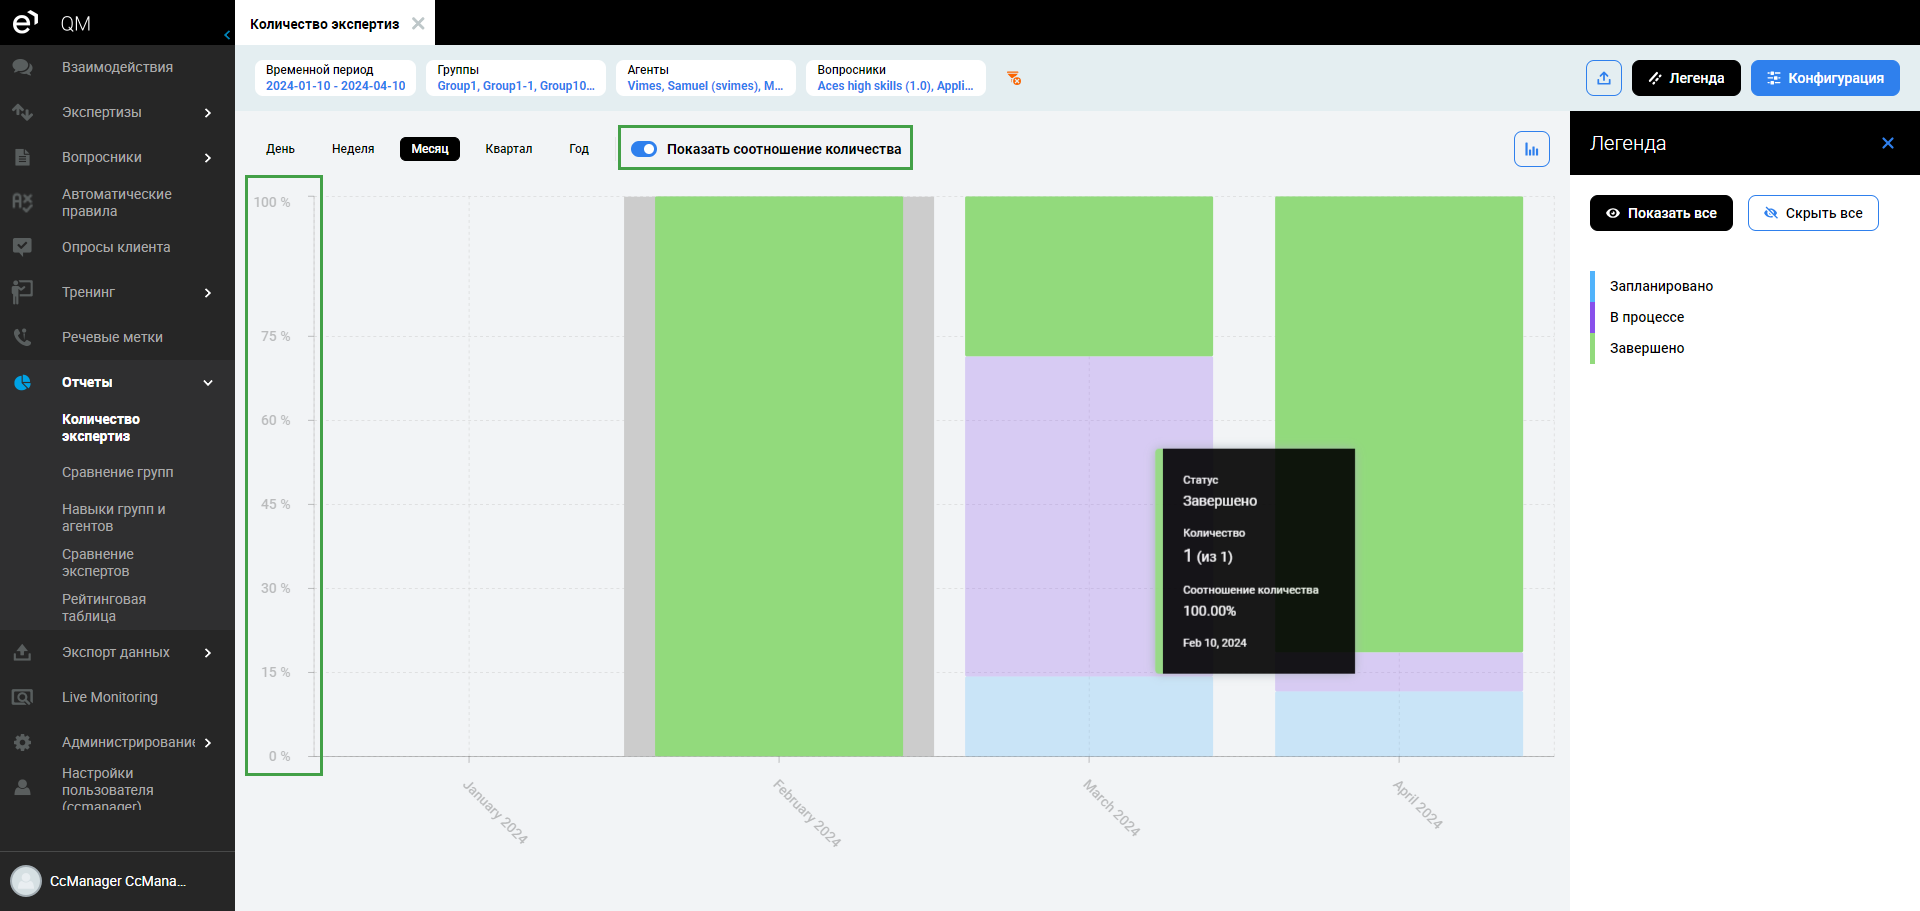
Task: Open Сравнение групп report
Action: [x=118, y=472]
